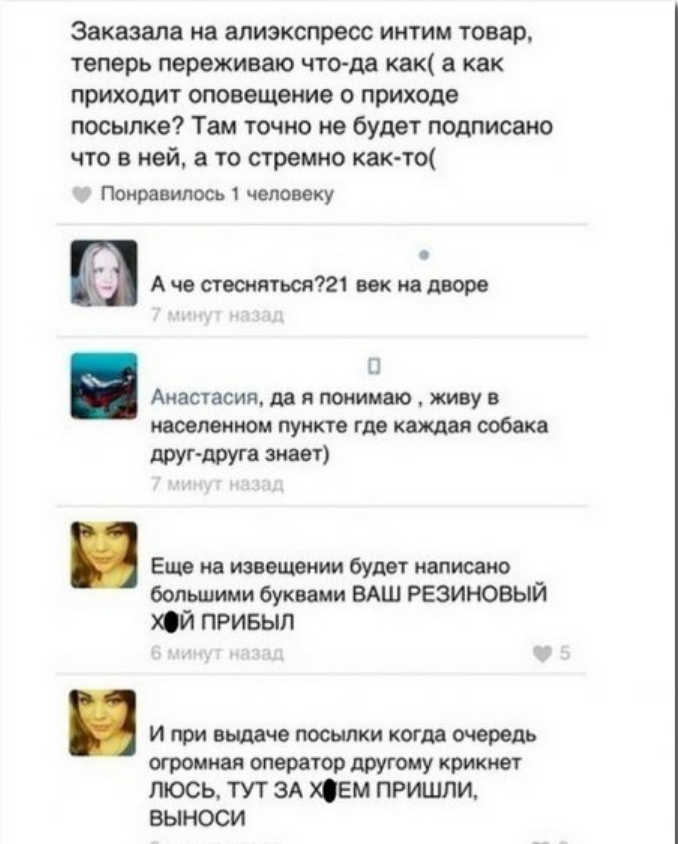Click the like count "5" next to heart
Viewport: 678px width, 844px height.
[564, 653]
